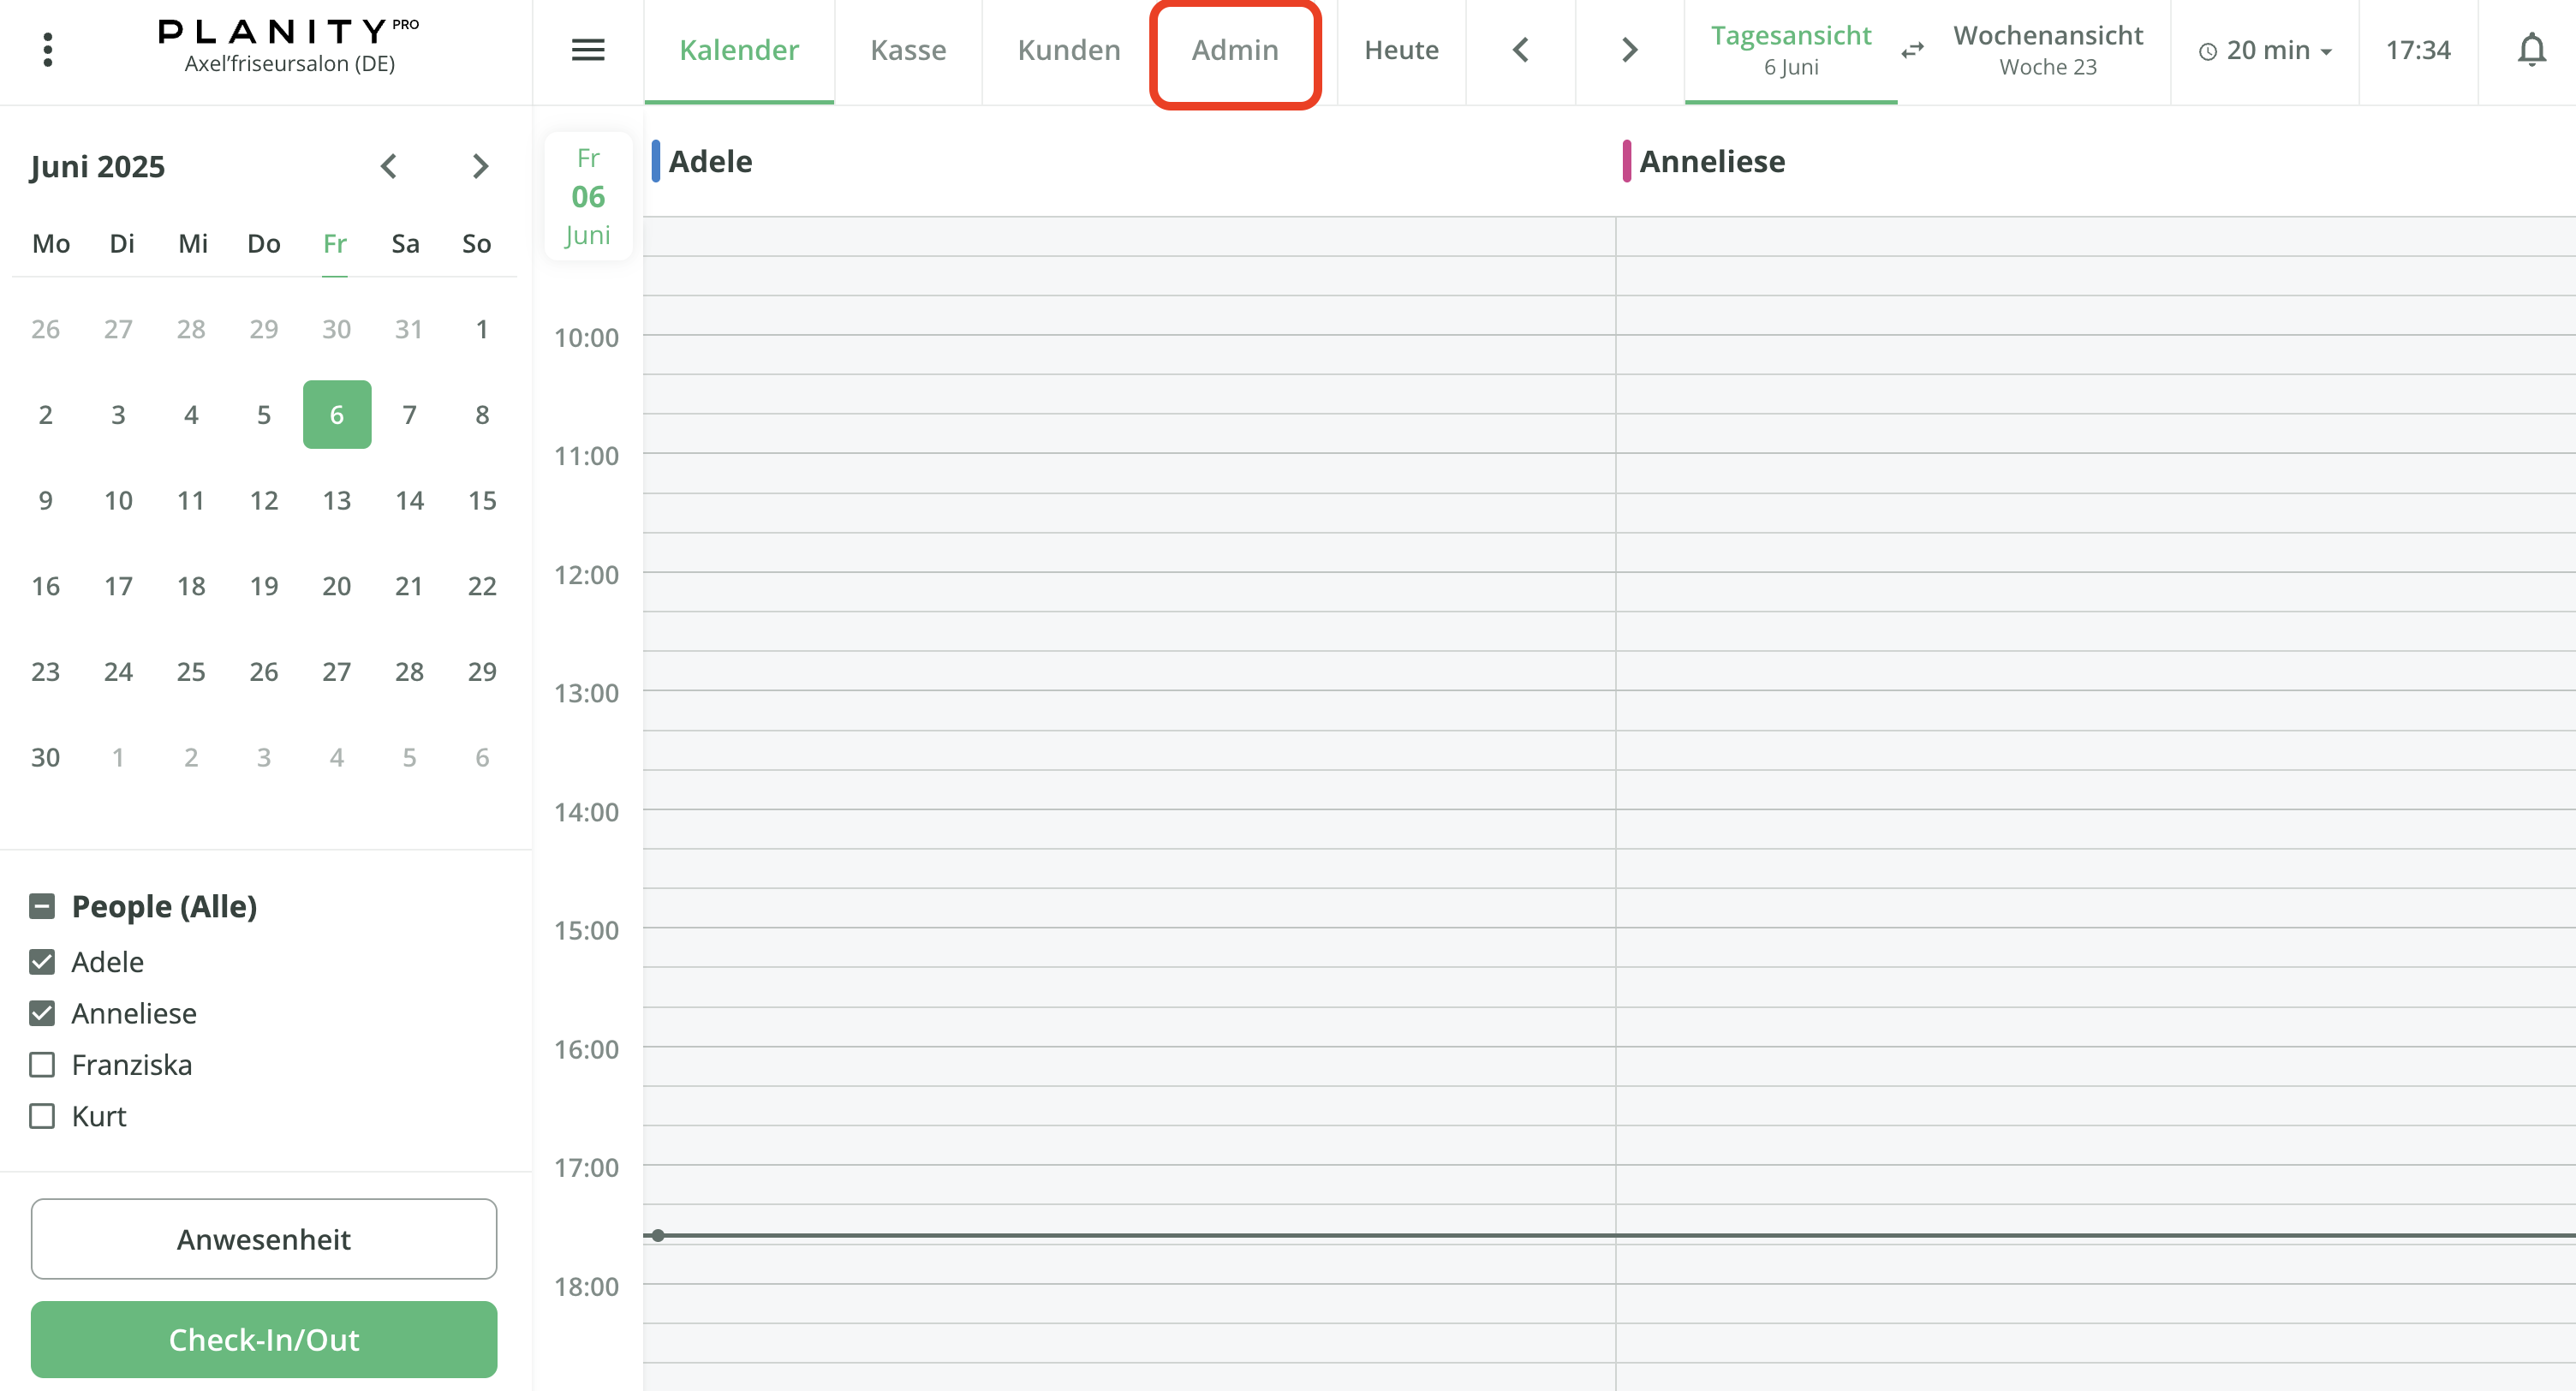The width and height of the screenshot is (2576, 1391).
Task: Enable the Franziska checkbox
Action: pyautogui.click(x=41, y=1064)
